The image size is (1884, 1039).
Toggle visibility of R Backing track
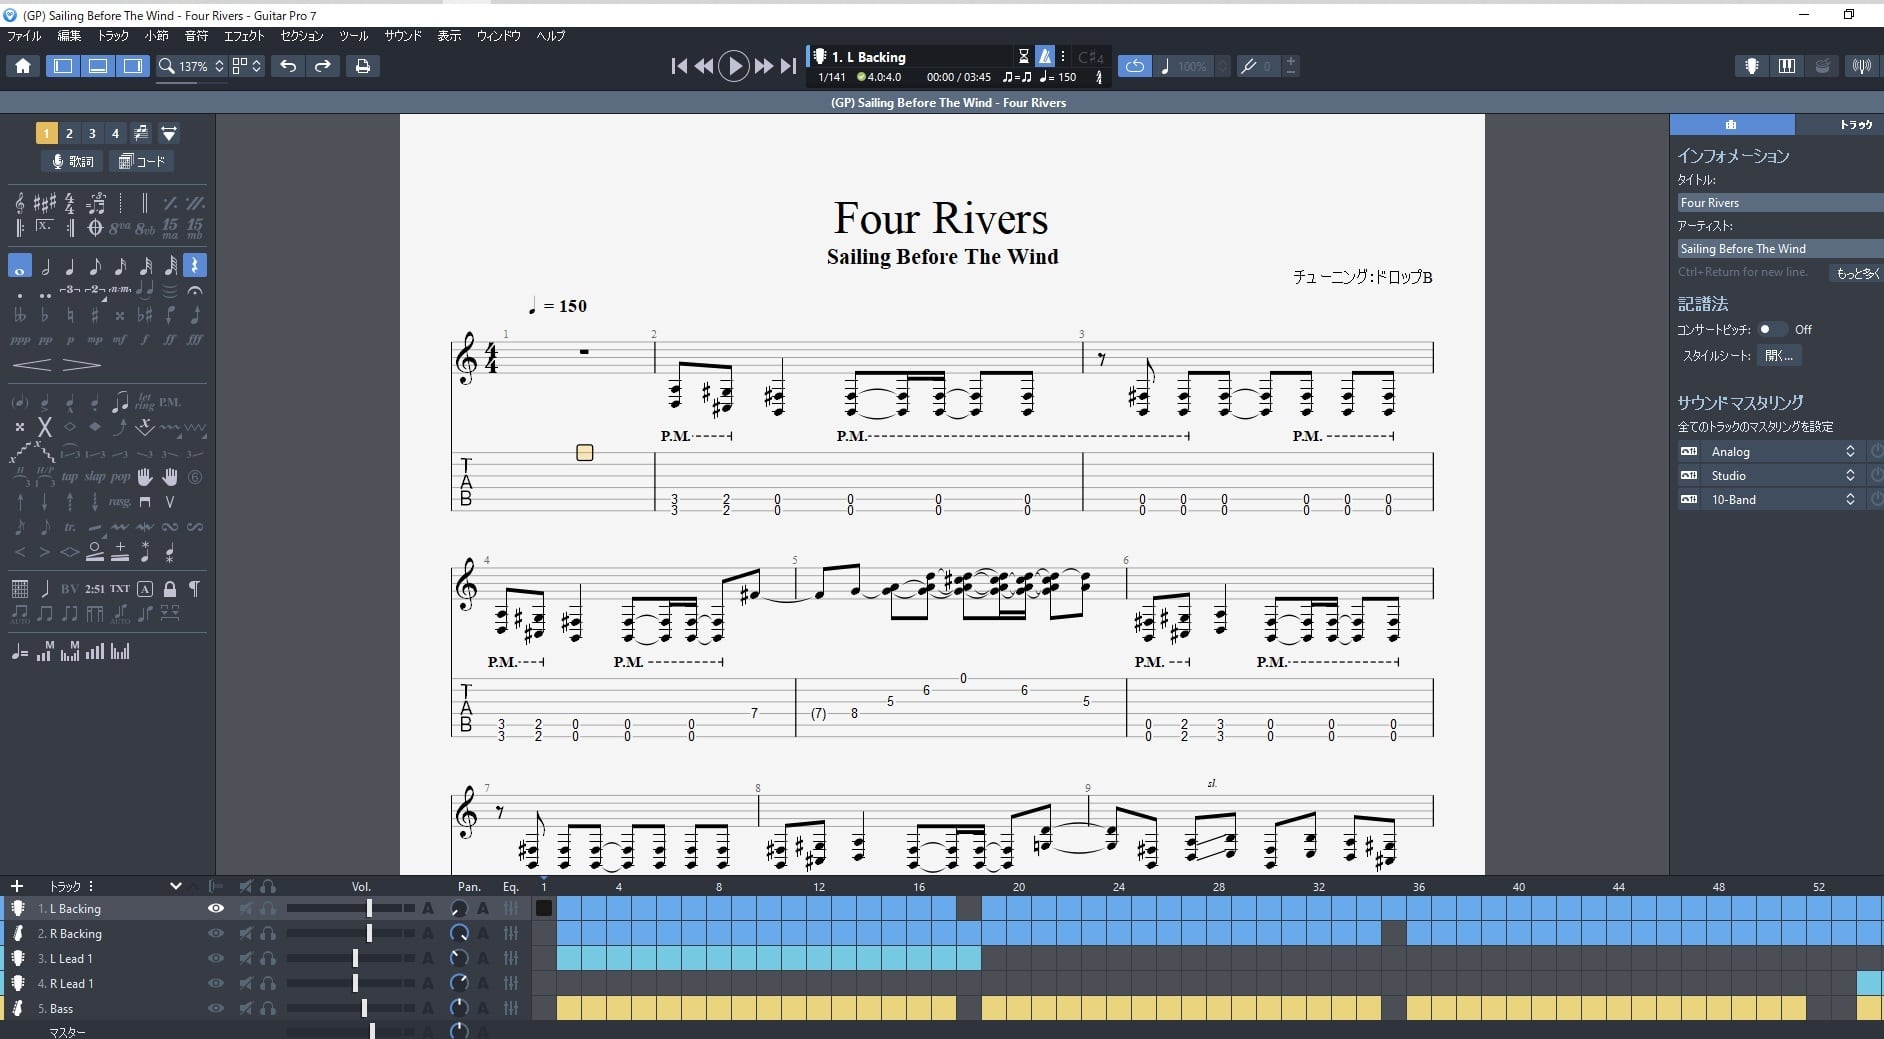tap(215, 933)
